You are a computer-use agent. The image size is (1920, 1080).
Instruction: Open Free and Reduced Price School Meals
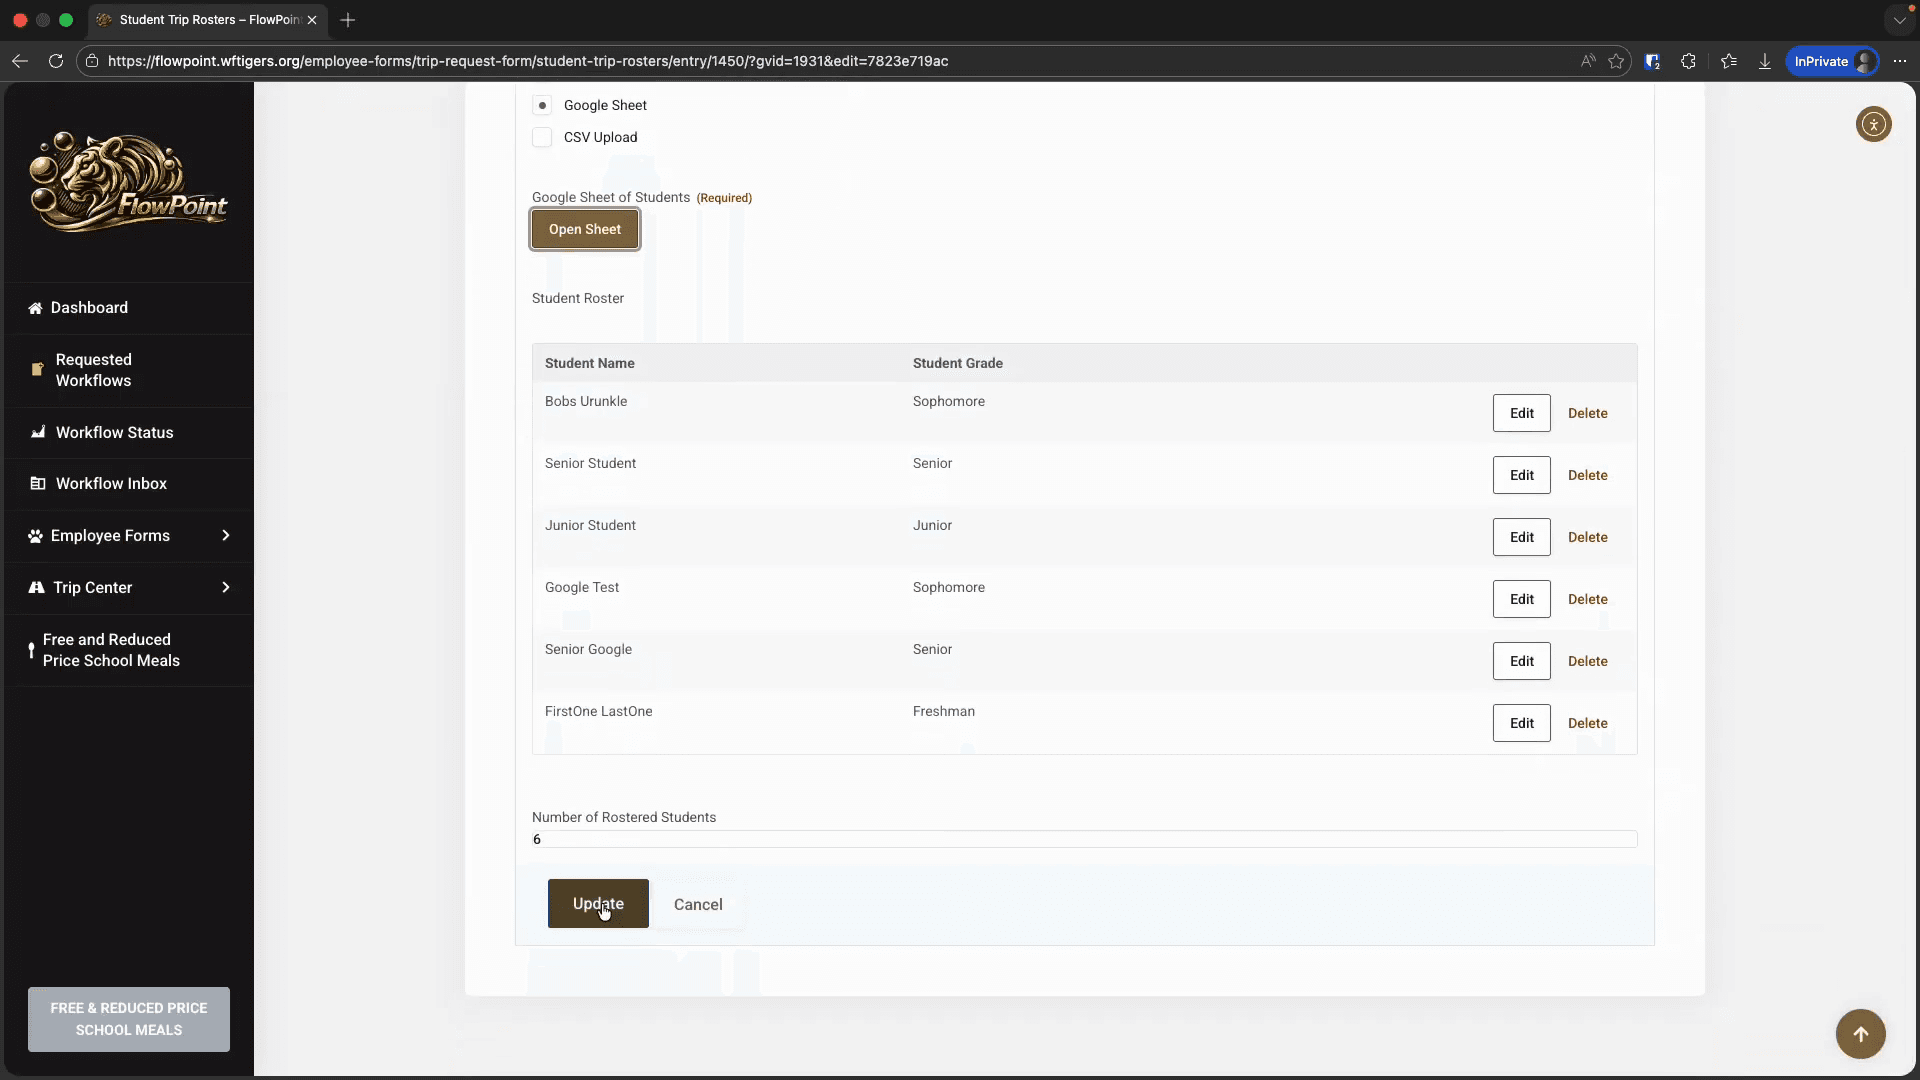click(129, 650)
